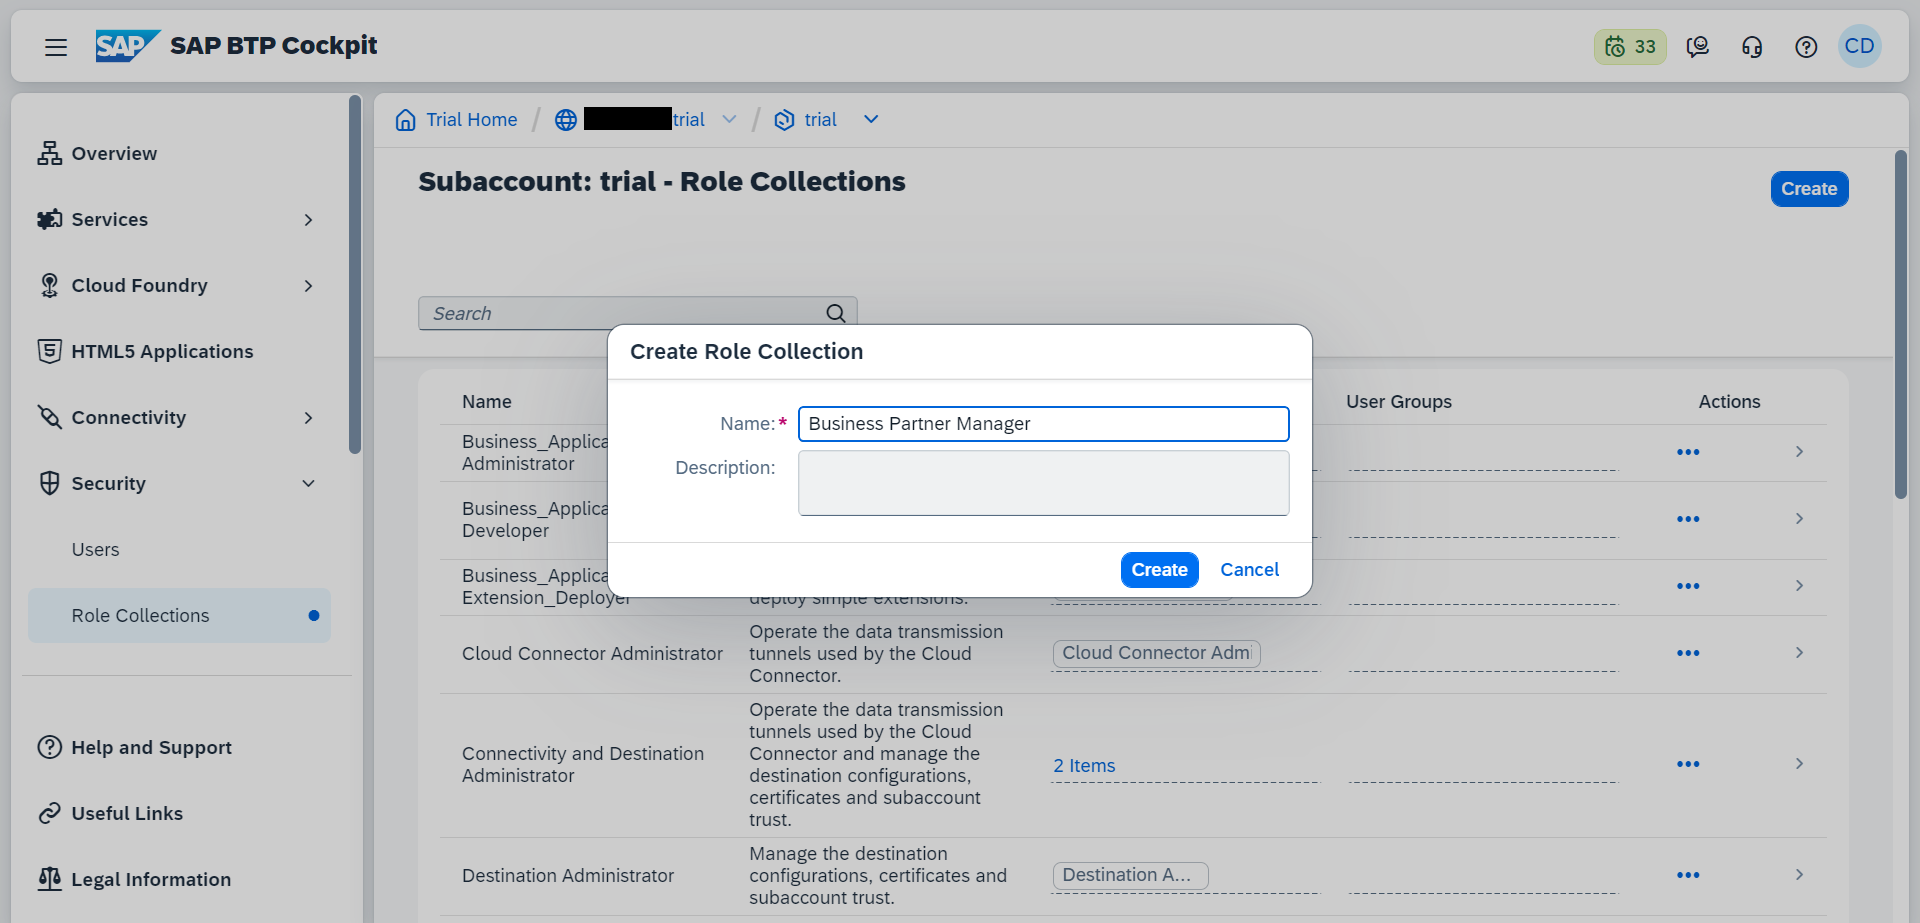The height and width of the screenshot is (923, 1920).
Task: Open the CD user profile avatar
Action: click(1860, 46)
